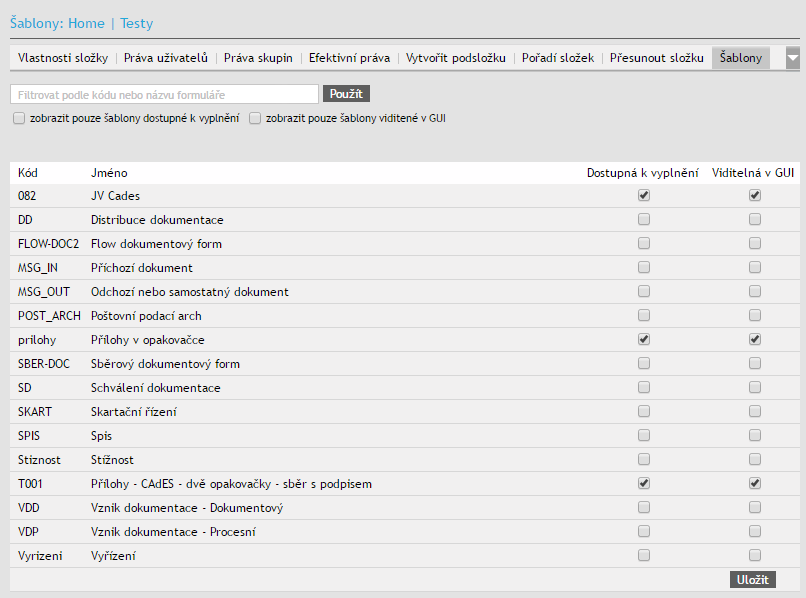The height and width of the screenshot is (598, 806).
Task: Check Viditelná v GUI for Distribuce dokumentace
Action: (755, 219)
